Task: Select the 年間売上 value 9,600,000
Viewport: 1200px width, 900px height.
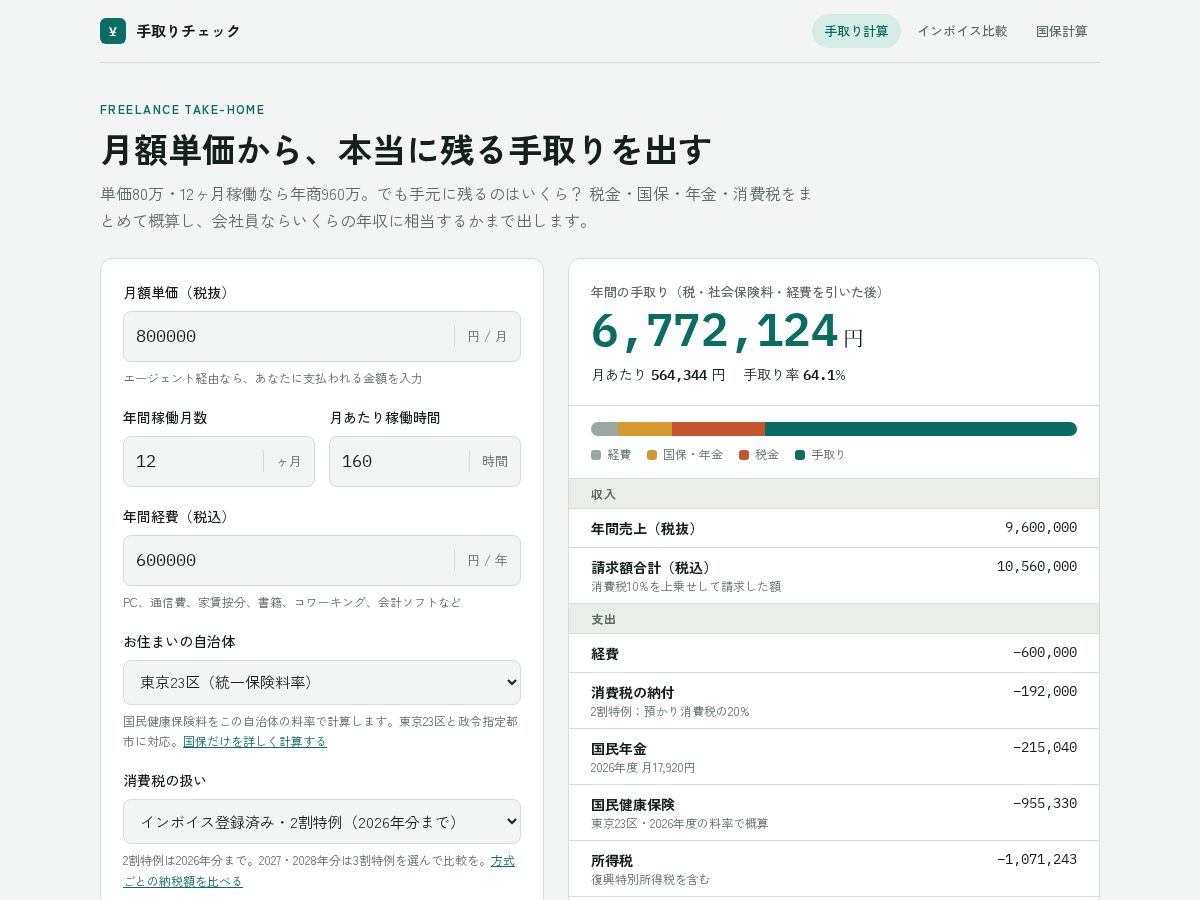Action: pos(1041,527)
